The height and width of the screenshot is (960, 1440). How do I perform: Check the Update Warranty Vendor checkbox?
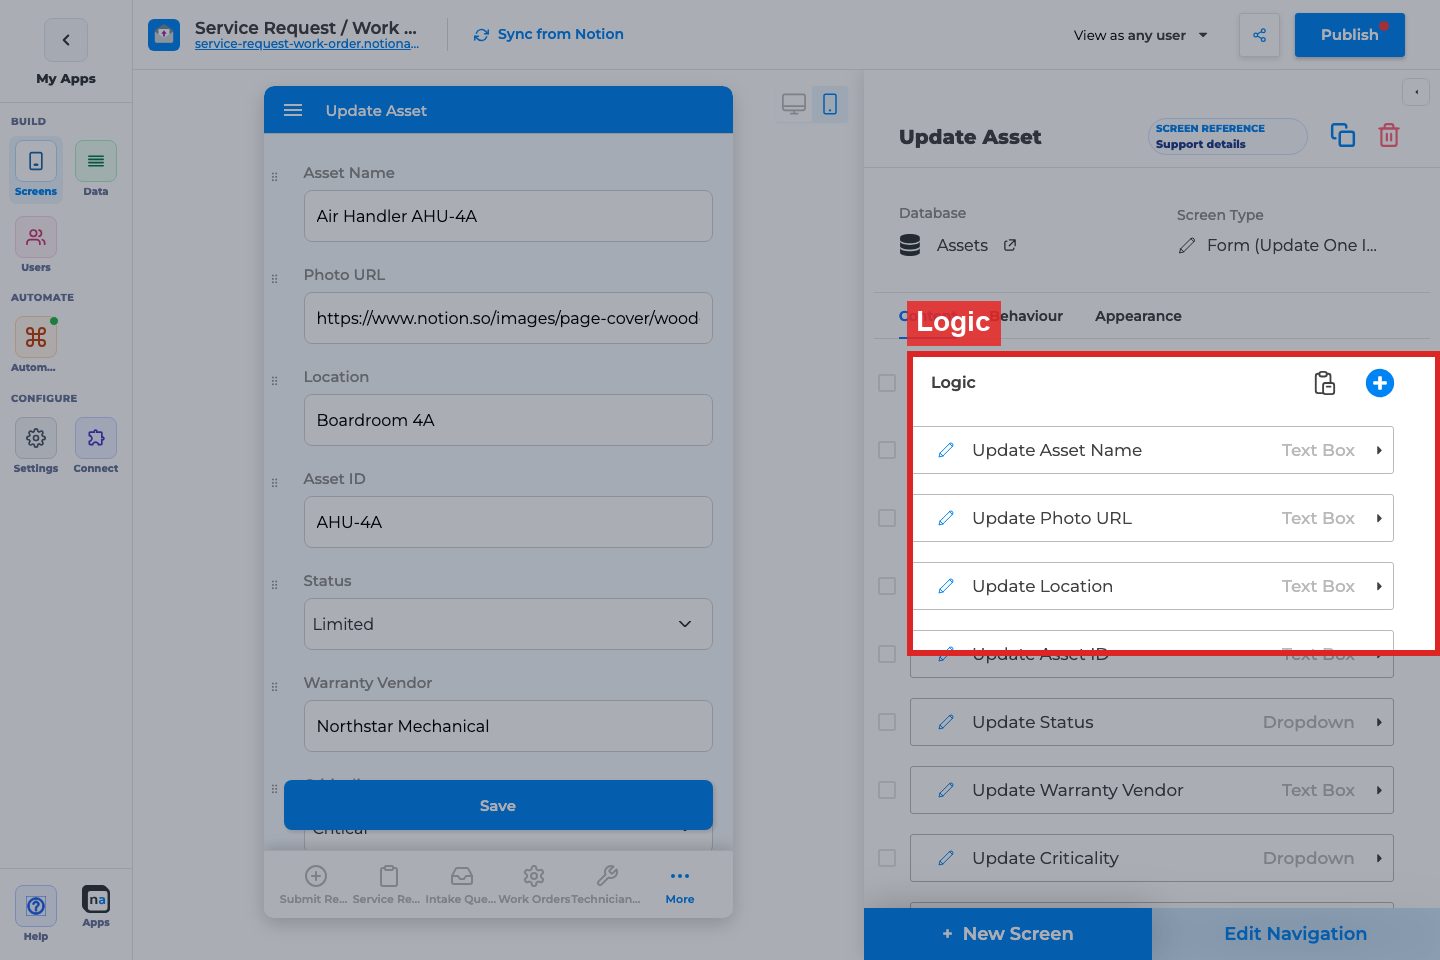click(x=887, y=790)
